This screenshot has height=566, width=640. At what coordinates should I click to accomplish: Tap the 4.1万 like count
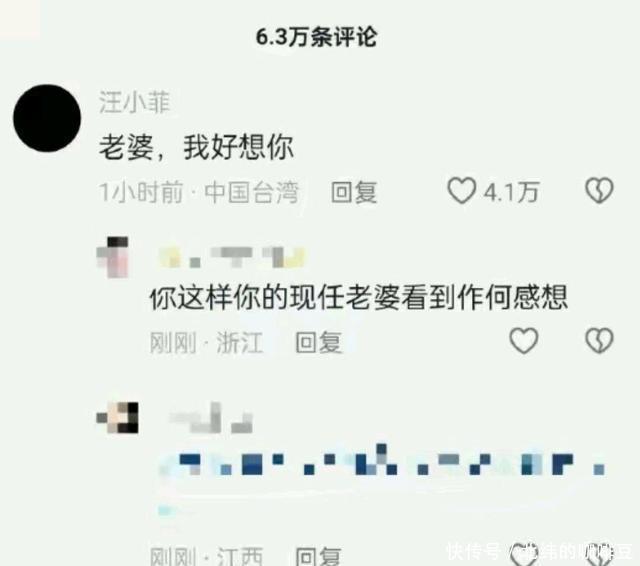pos(511,192)
